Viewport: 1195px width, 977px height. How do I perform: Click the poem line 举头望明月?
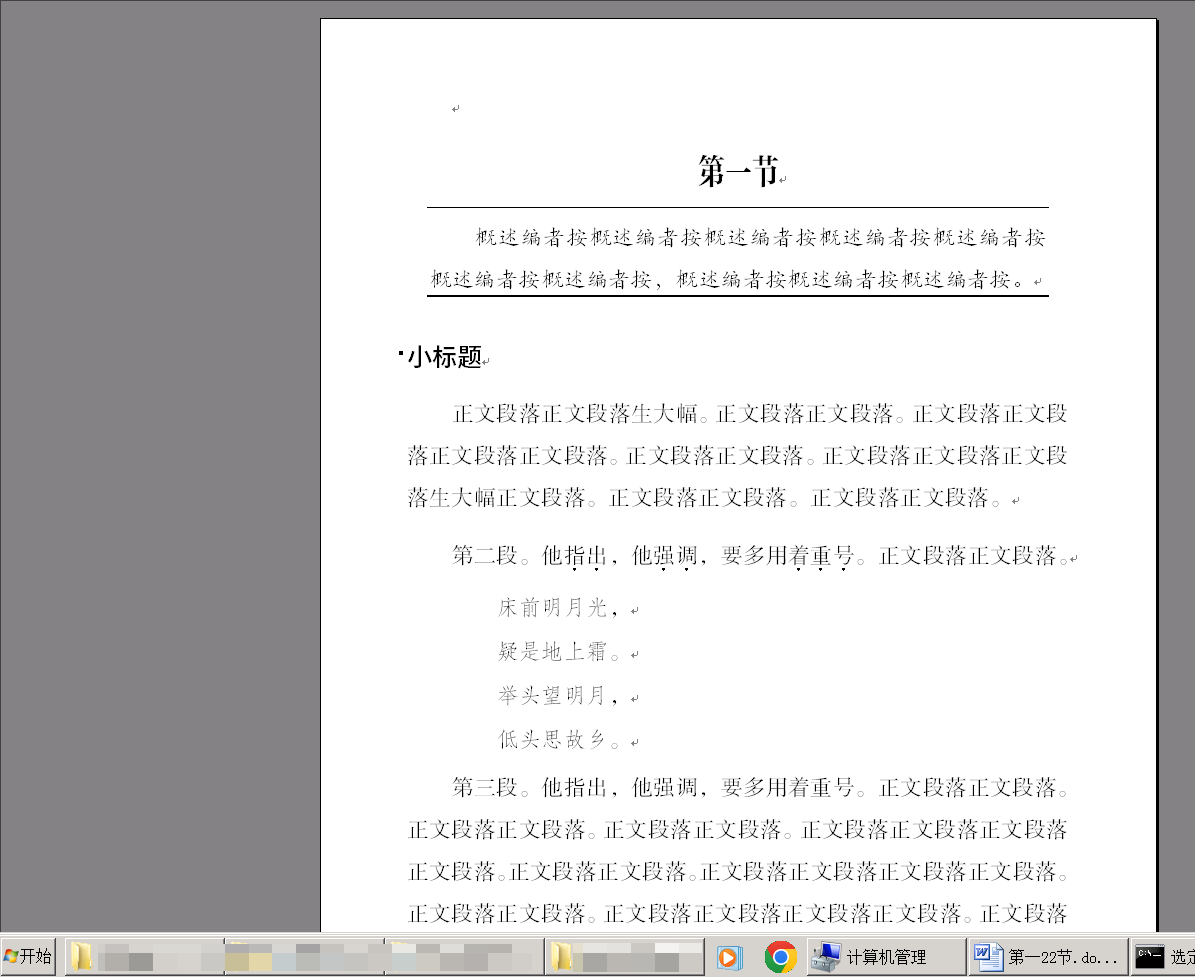coord(552,695)
